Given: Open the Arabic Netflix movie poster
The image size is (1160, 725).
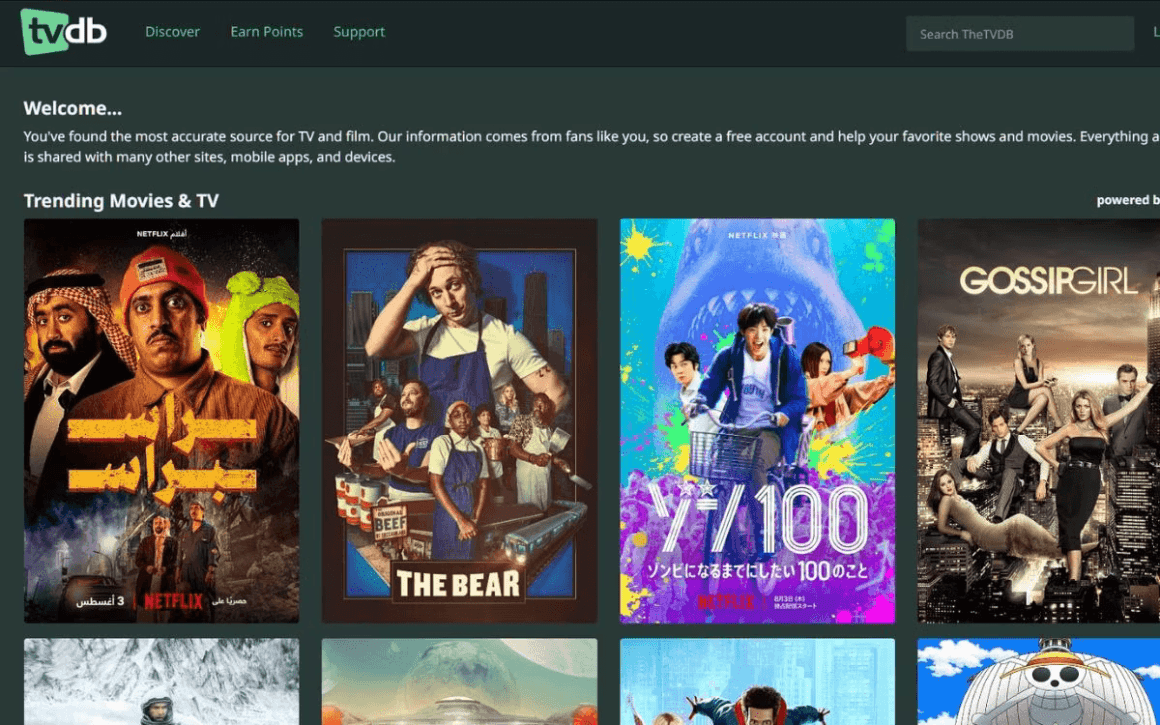Looking at the screenshot, I should [x=161, y=420].
